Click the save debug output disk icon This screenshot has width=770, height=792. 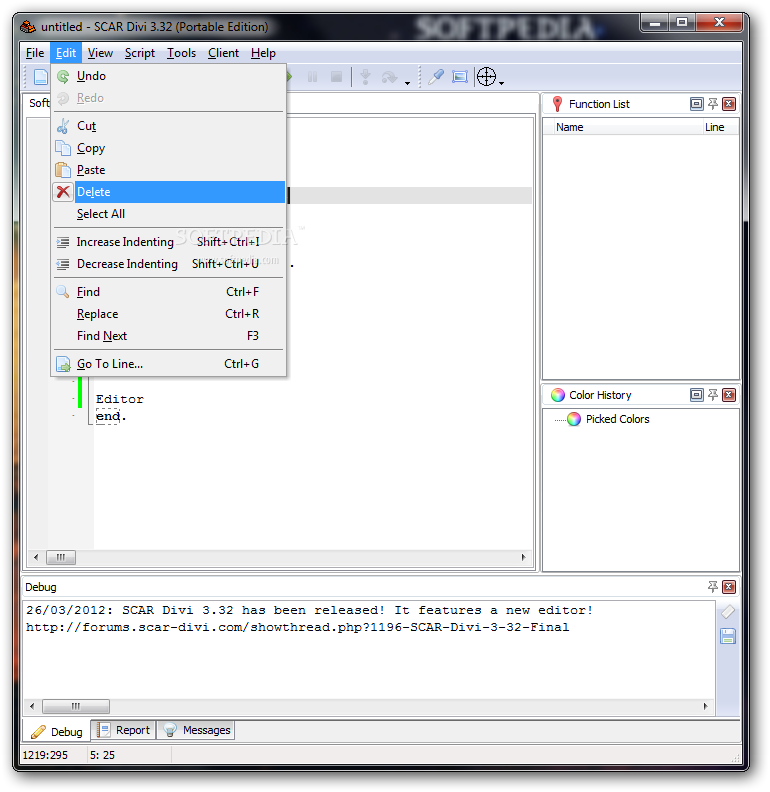click(728, 636)
